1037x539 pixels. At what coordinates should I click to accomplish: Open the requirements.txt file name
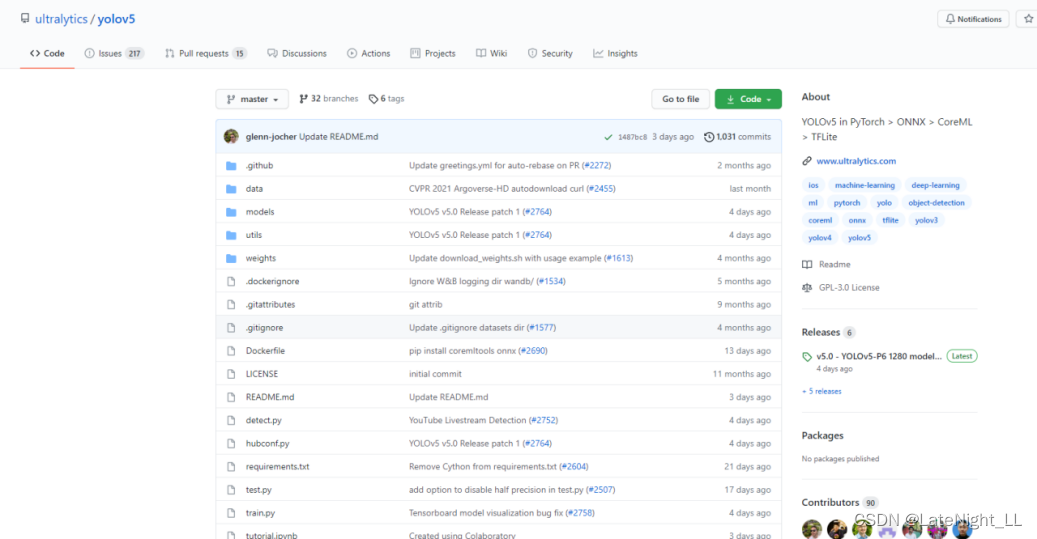point(278,467)
